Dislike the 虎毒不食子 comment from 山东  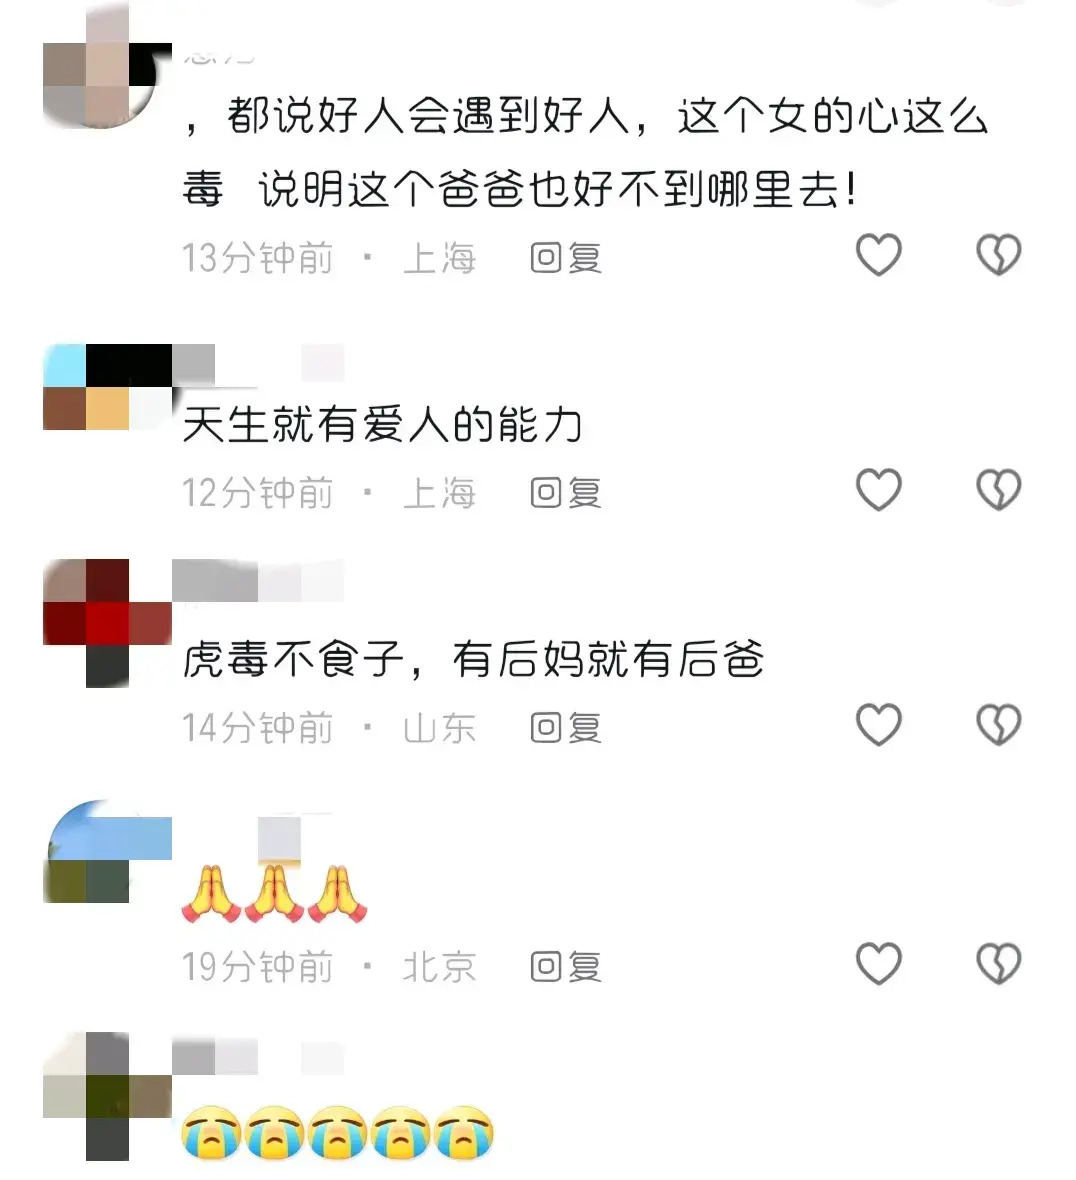998,725
